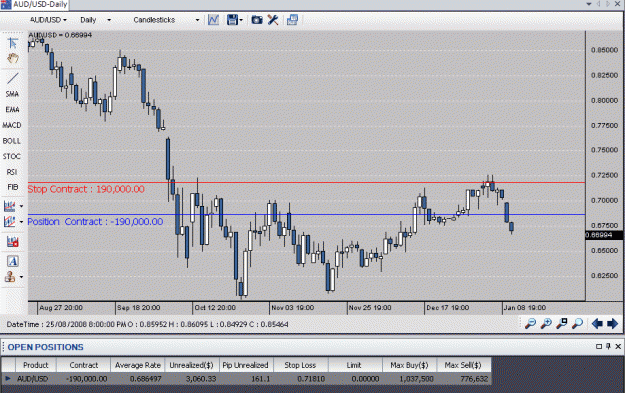Image resolution: width=625 pixels, height=393 pixels.
Task: Open the chart window list dropdown arrow
Action: [x=589, y=4]
